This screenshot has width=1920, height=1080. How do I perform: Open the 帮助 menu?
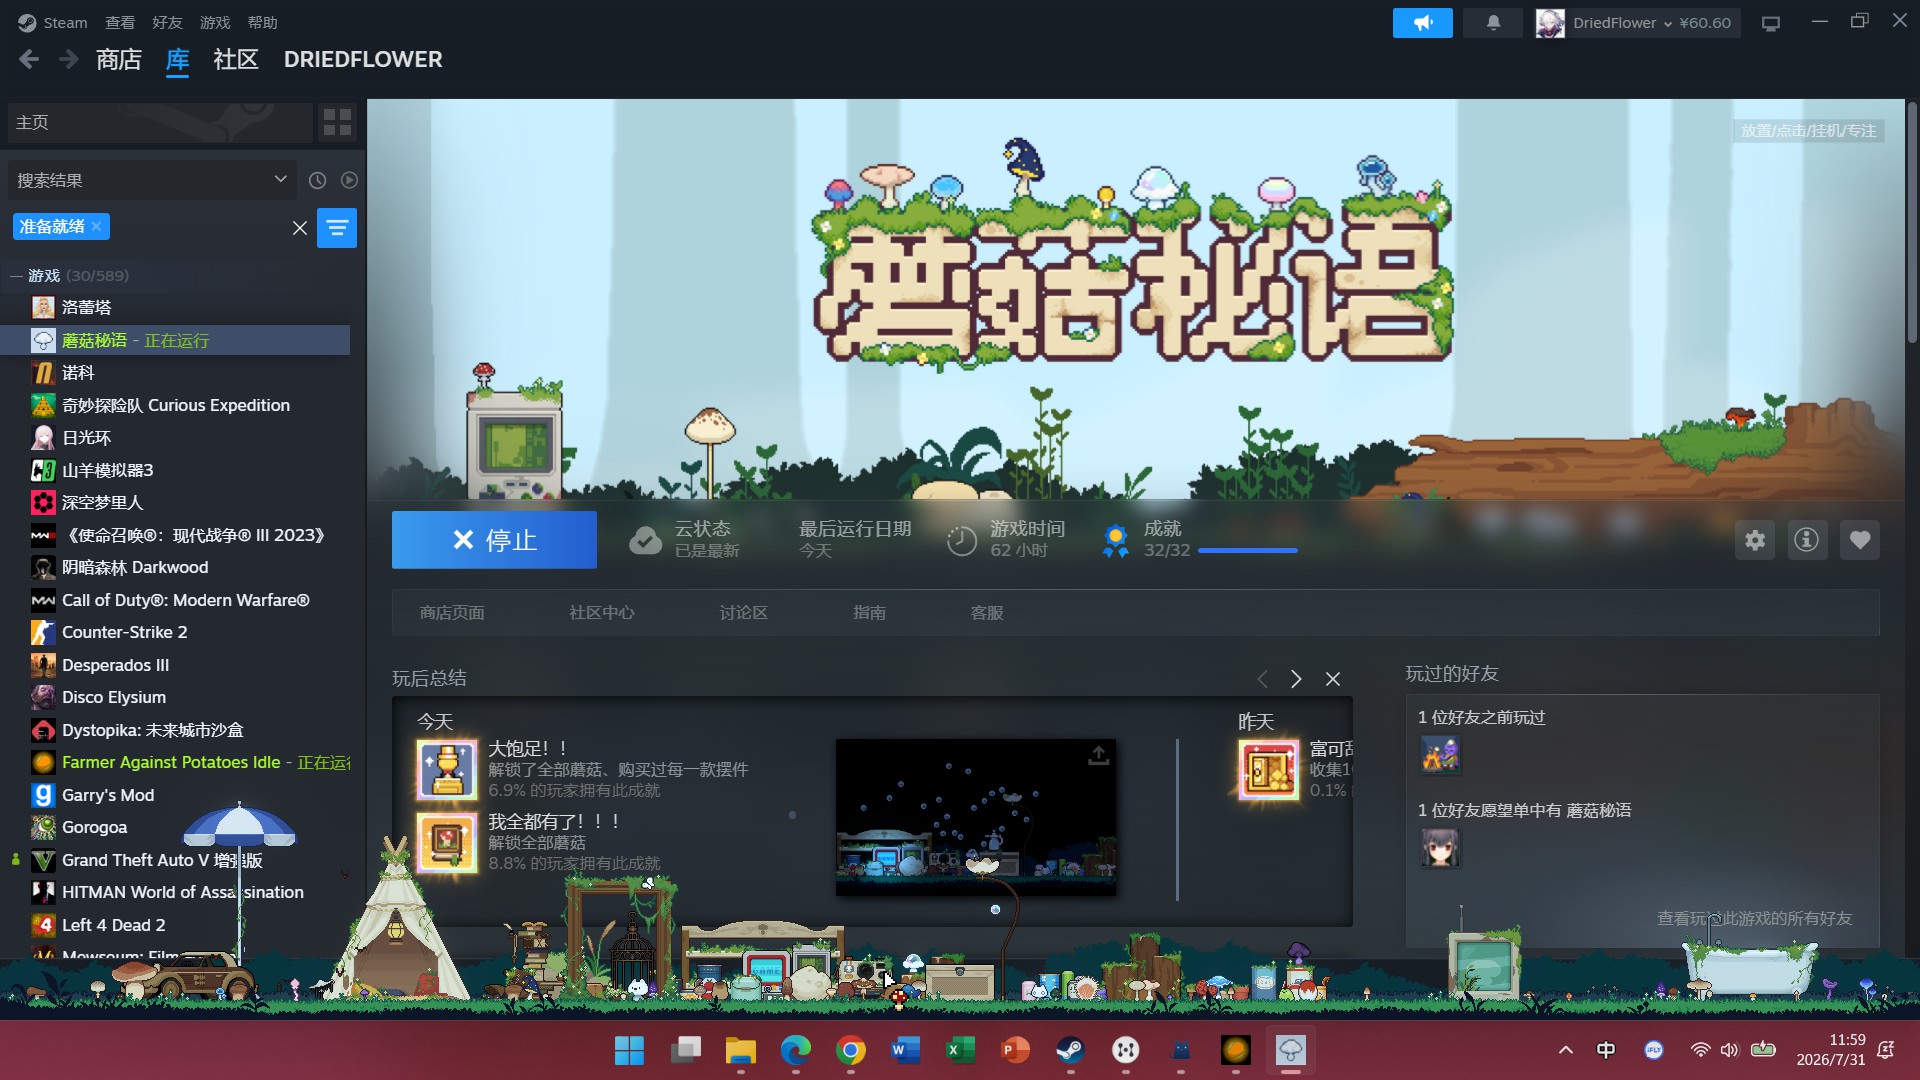[263, 22]
